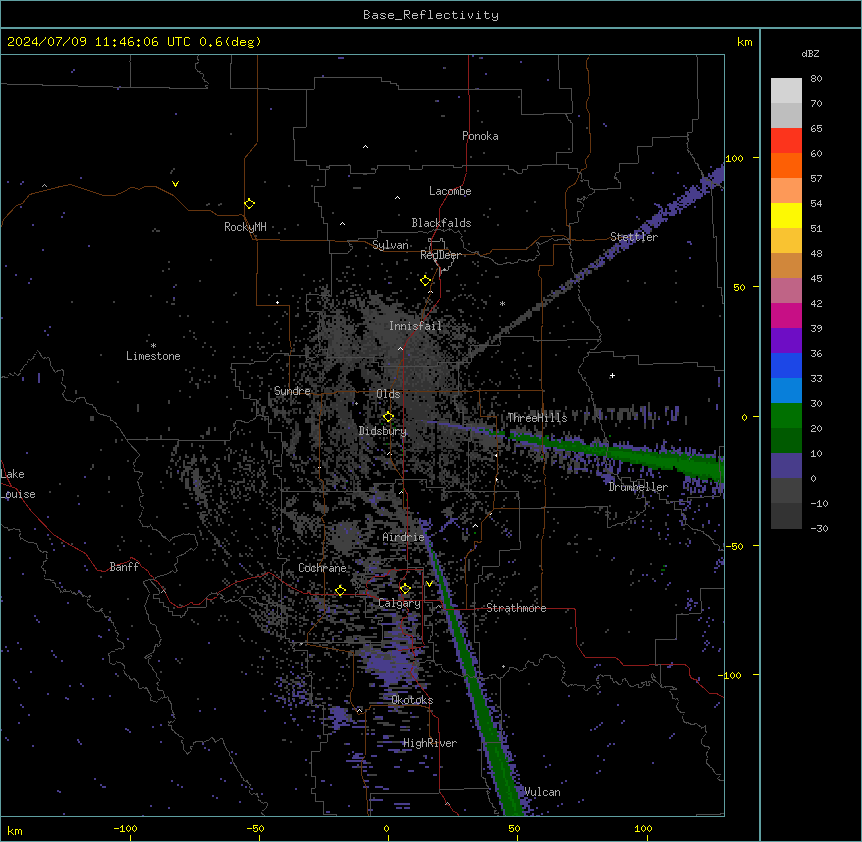Click the Lacombe city label

pyautogui.click(x=450, y=191)
